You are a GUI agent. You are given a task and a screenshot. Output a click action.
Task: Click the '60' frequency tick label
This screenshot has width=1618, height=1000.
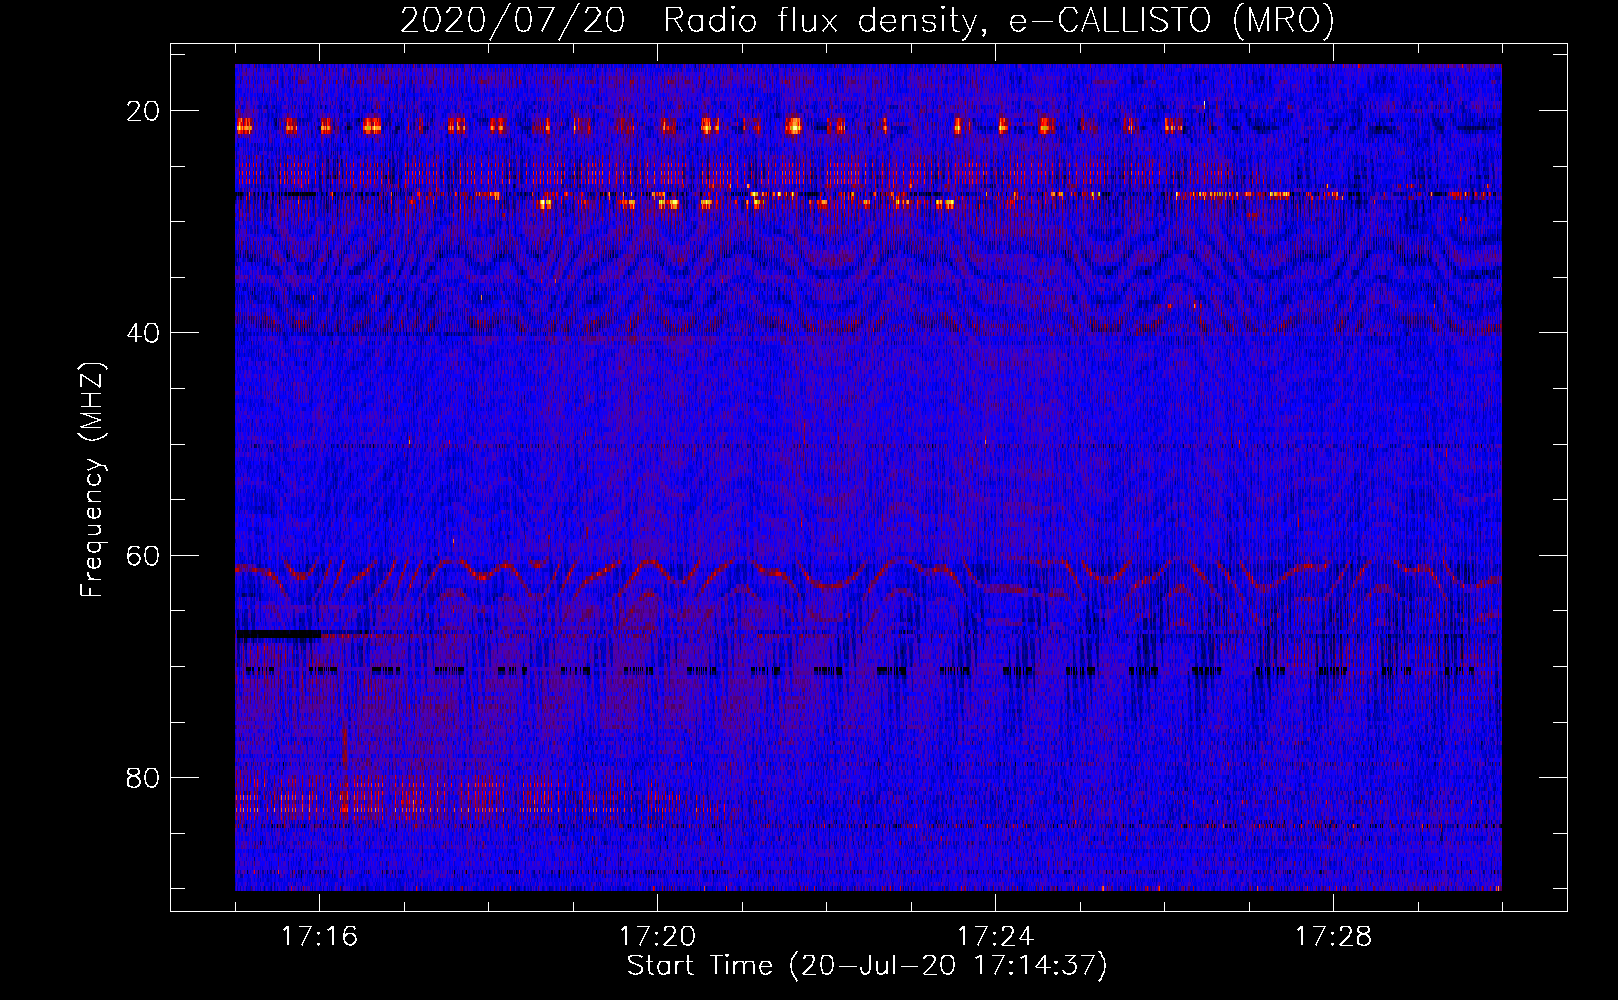coord(143,555)
